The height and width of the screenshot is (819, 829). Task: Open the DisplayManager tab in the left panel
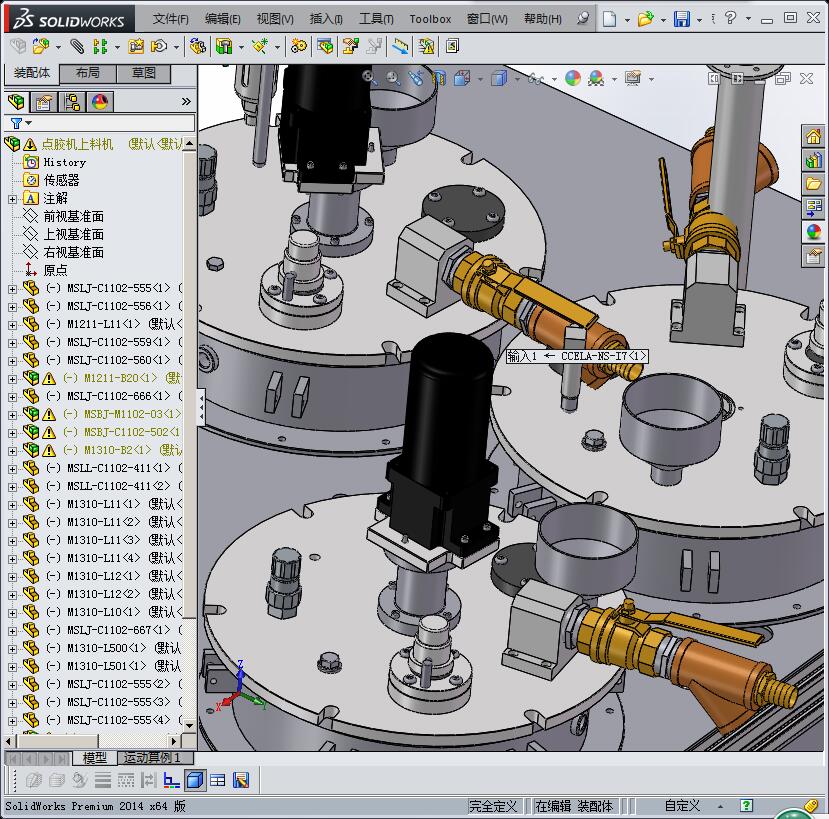(x=100, y=102)
